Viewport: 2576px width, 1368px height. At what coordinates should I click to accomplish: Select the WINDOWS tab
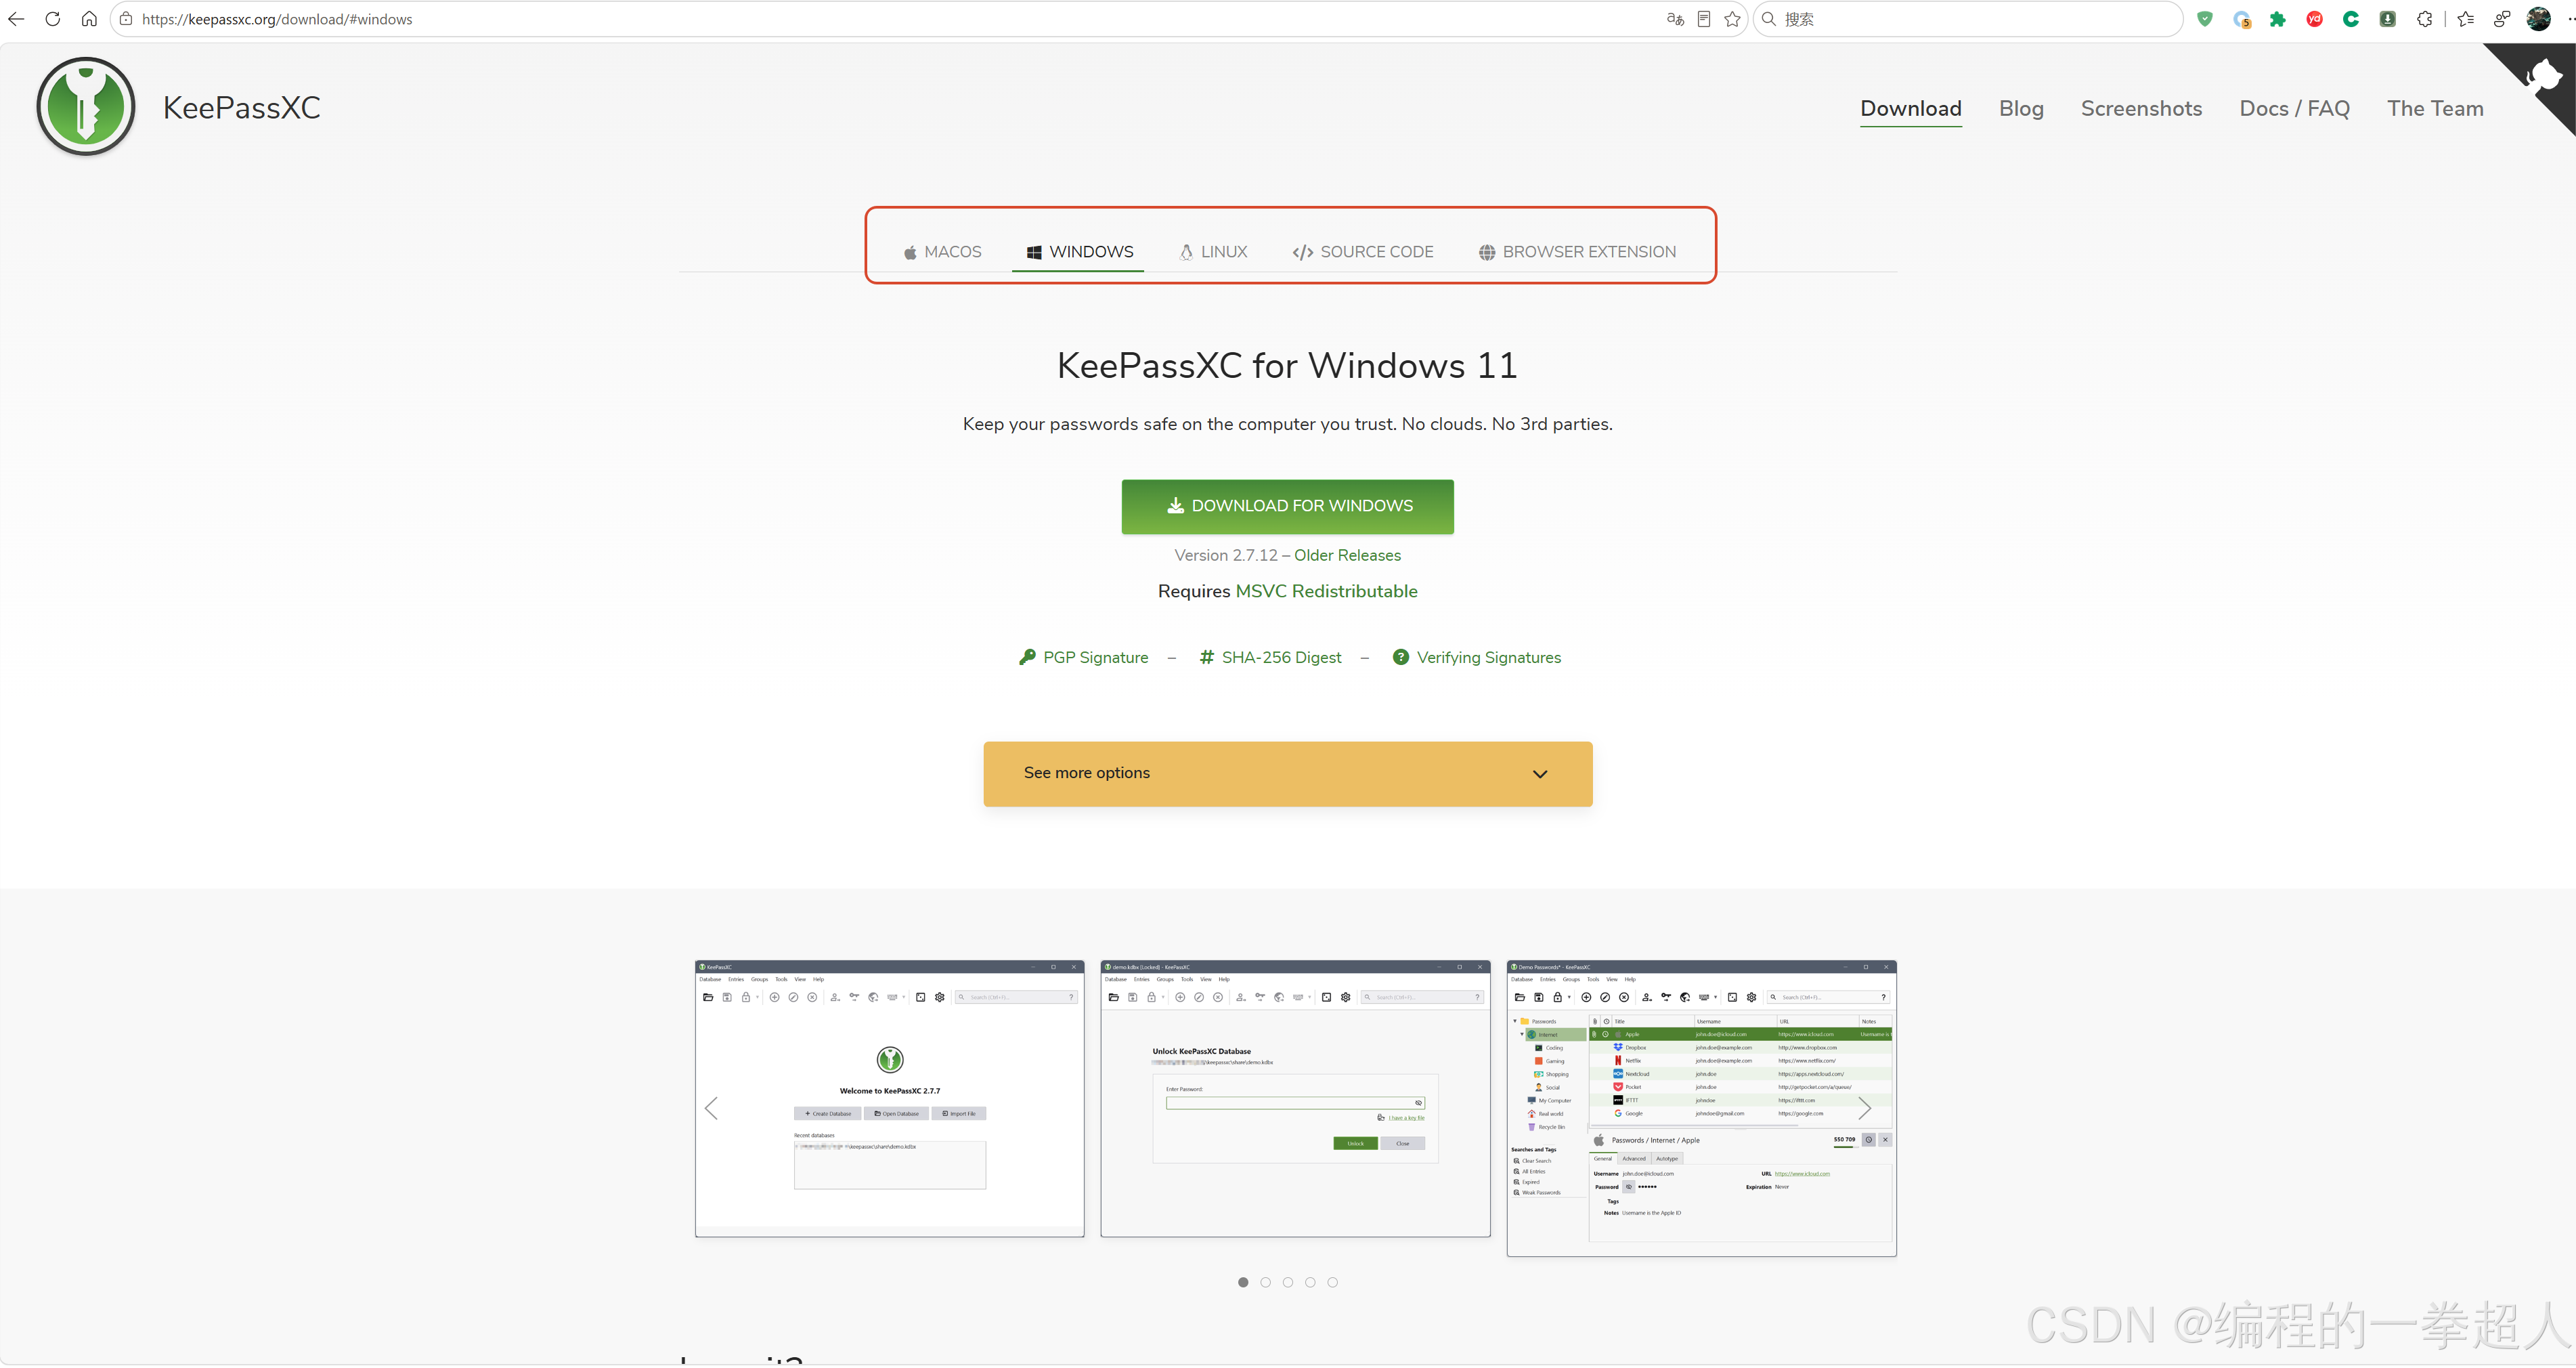point(1079,252)
